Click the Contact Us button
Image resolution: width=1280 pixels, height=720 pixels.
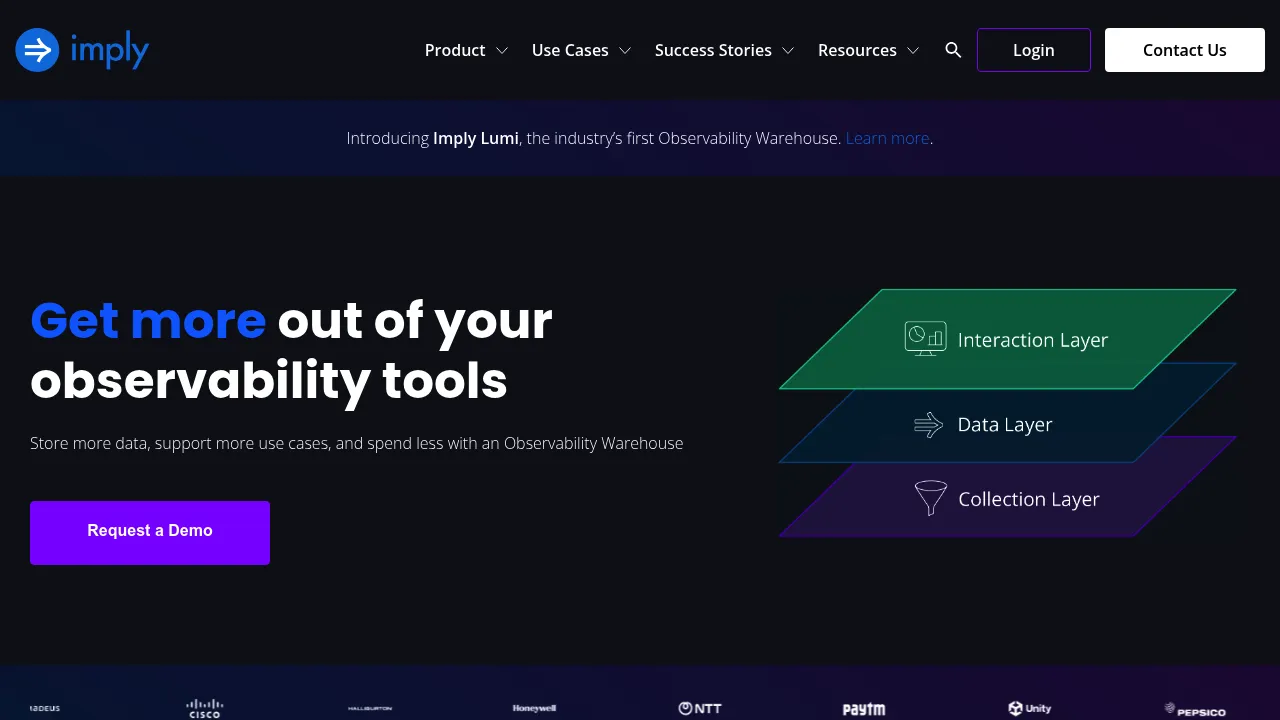click(x=1185, y=50)
